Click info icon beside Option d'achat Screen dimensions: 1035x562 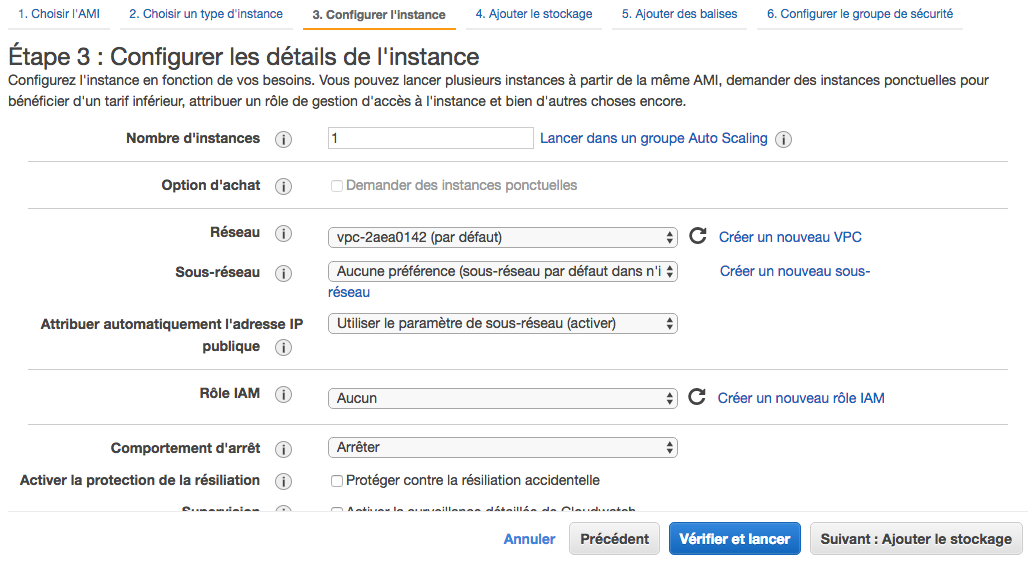click(x=283, y=186)
